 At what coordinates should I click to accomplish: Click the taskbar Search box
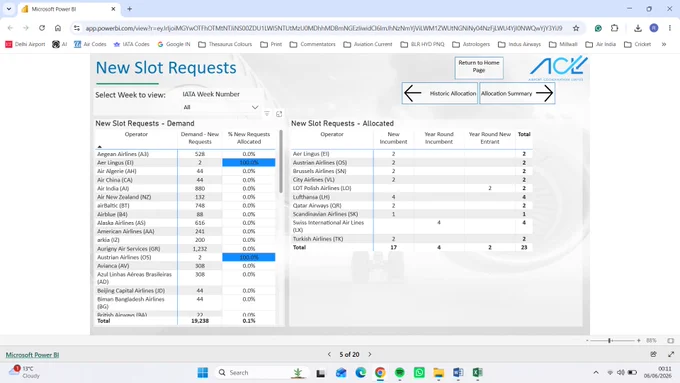262,373
